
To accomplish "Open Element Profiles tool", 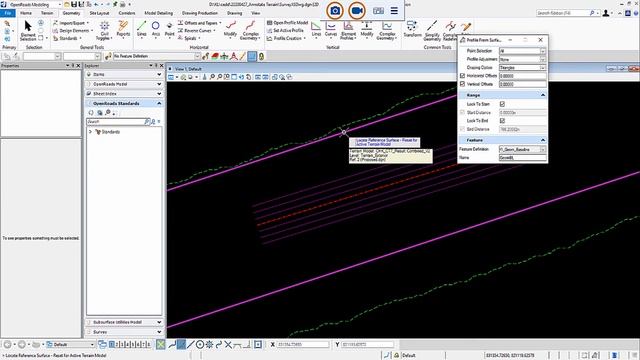I will pyautogui.click(x=348, y=31).
